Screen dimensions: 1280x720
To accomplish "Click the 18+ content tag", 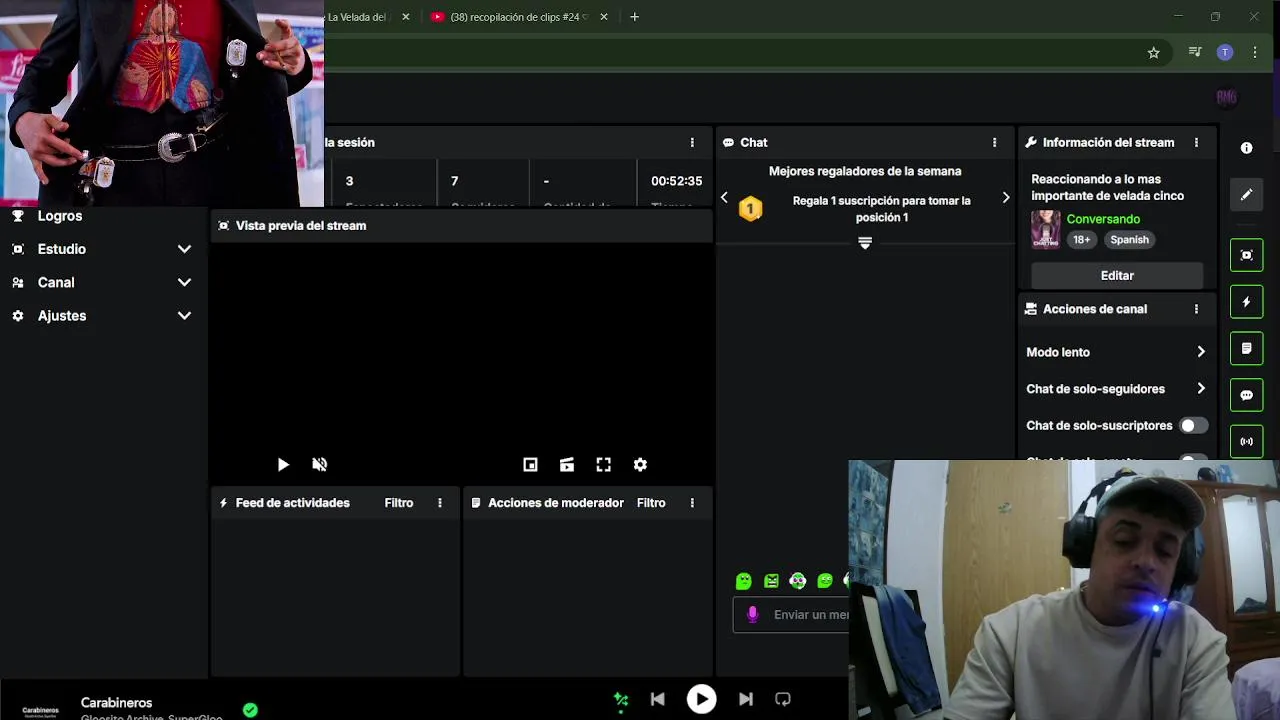I will tap(1082, 240).
